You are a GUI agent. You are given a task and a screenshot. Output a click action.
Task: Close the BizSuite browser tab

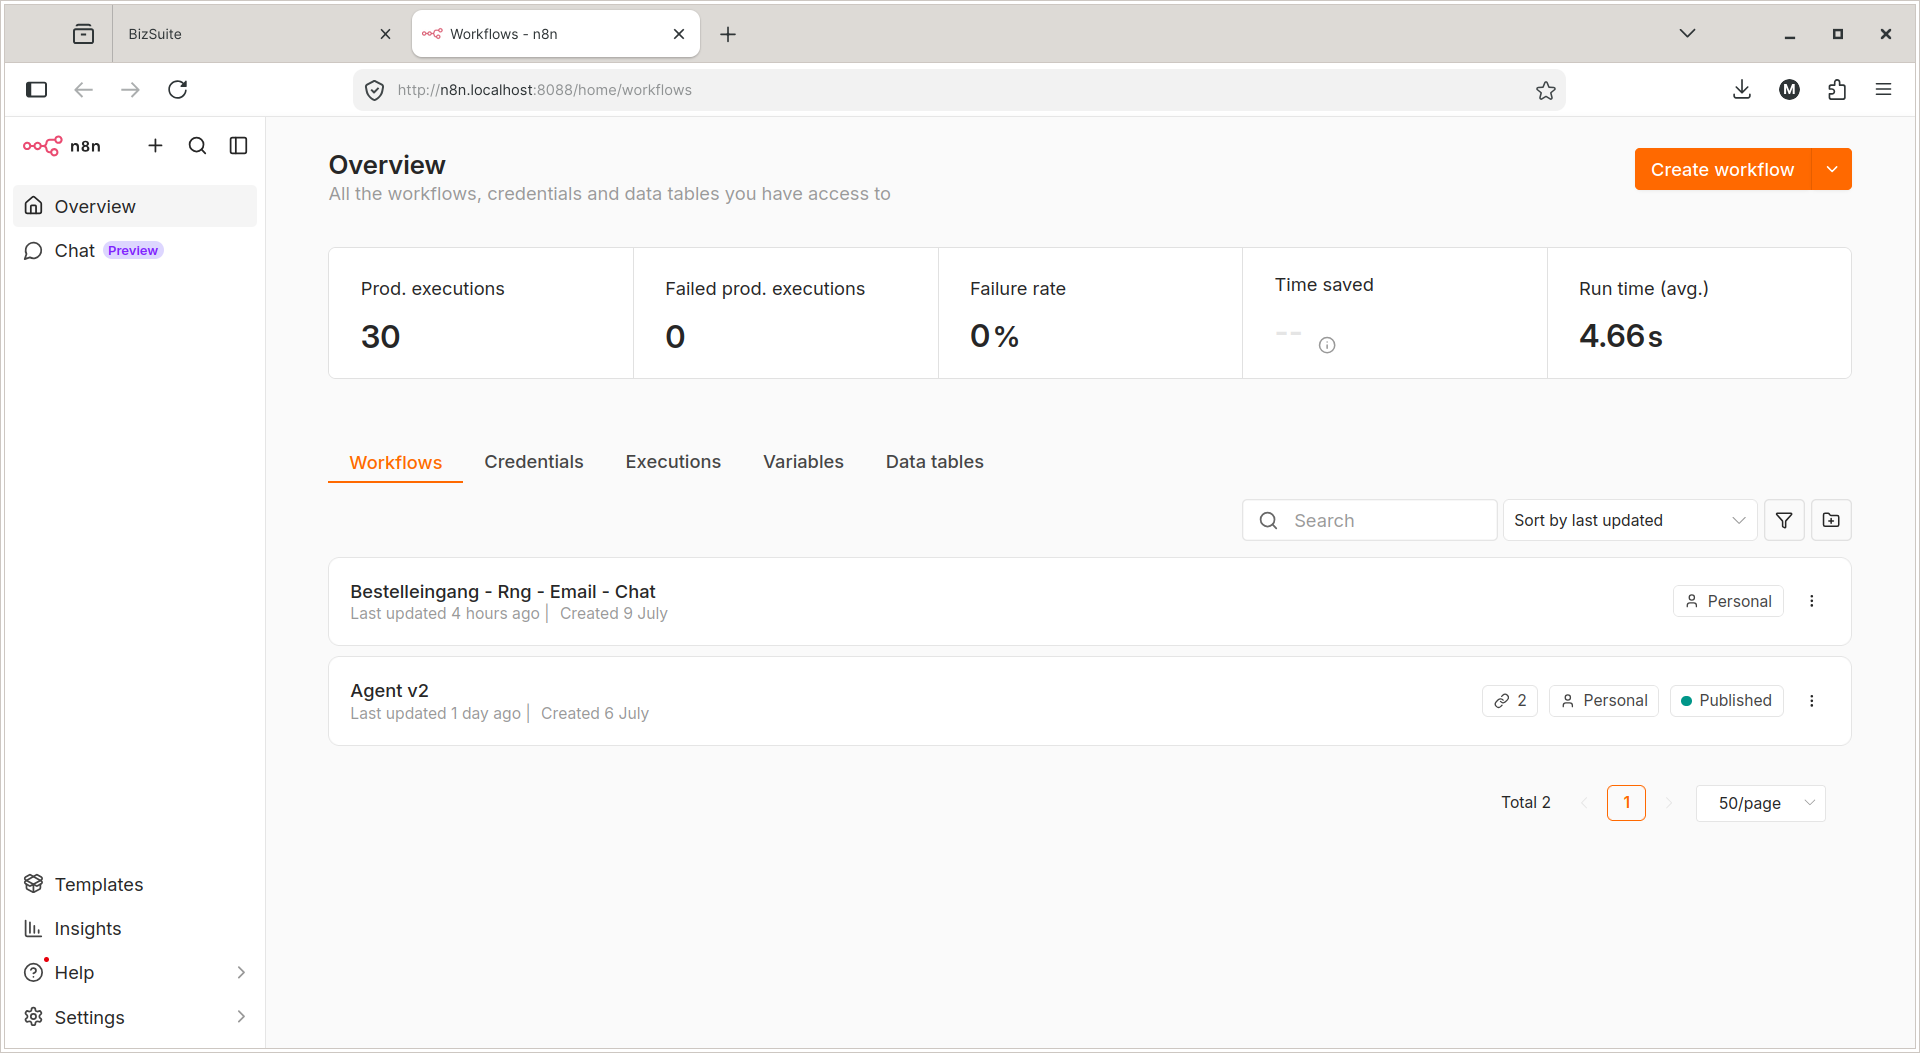(385, 34)
